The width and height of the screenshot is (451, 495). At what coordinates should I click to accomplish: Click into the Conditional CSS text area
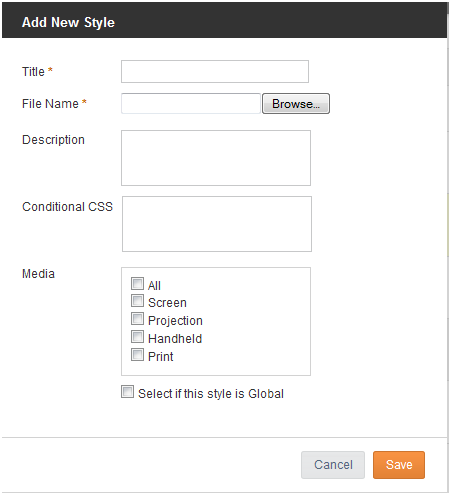217,224
